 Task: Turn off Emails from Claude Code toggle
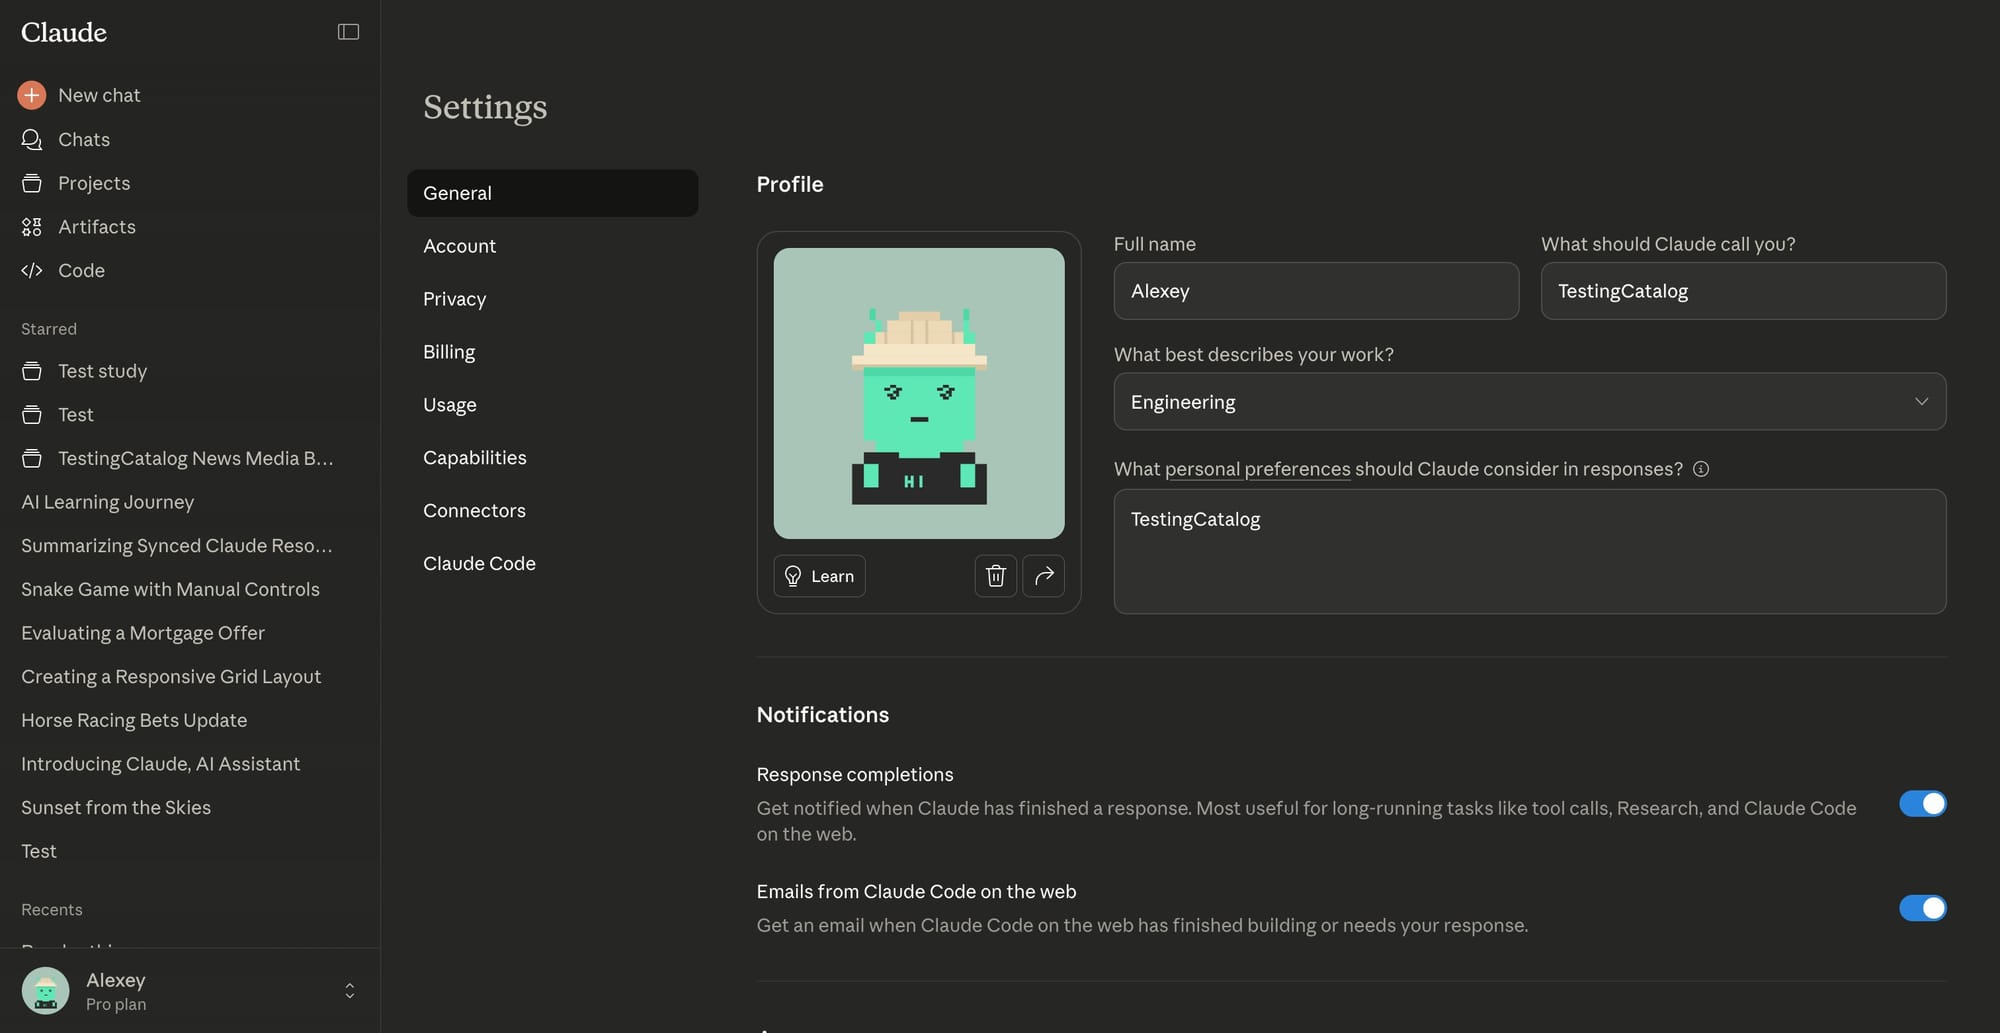1922,908
